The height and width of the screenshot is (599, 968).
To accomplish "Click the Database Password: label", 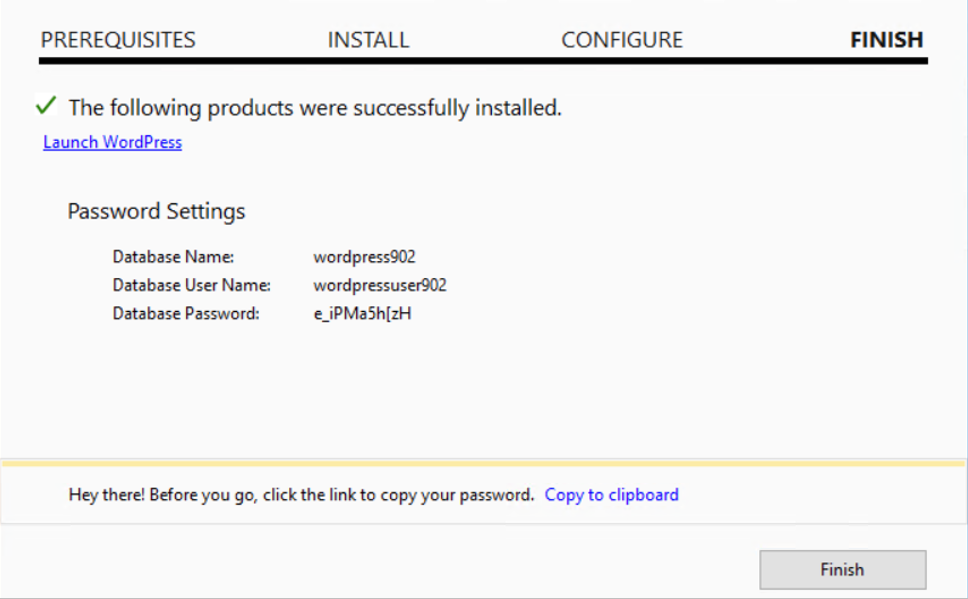I will click(x=186, y=314).
